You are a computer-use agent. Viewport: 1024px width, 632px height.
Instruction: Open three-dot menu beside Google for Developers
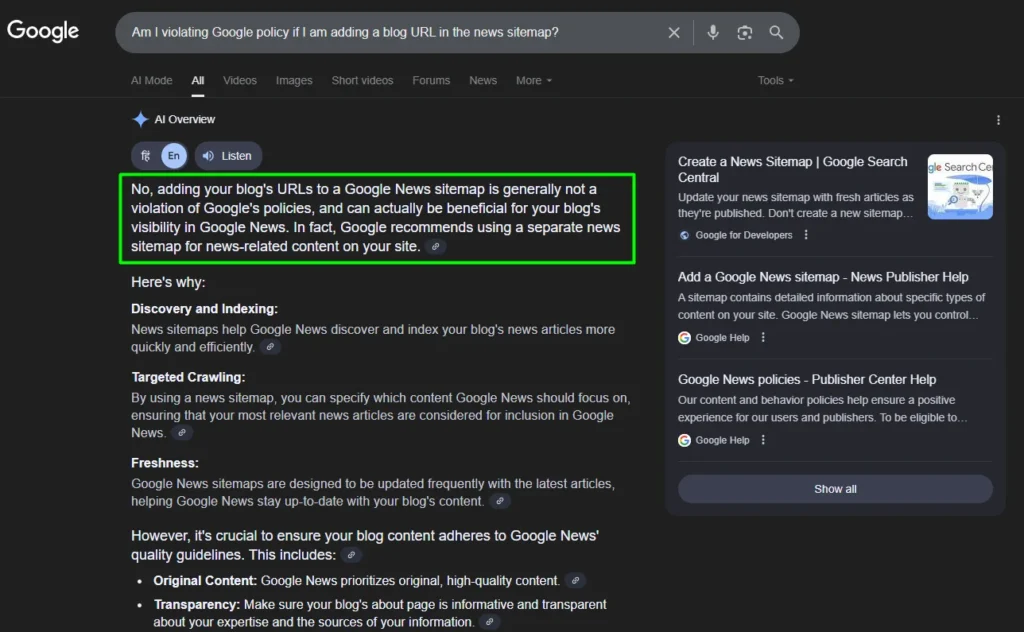tap(806, 235)
